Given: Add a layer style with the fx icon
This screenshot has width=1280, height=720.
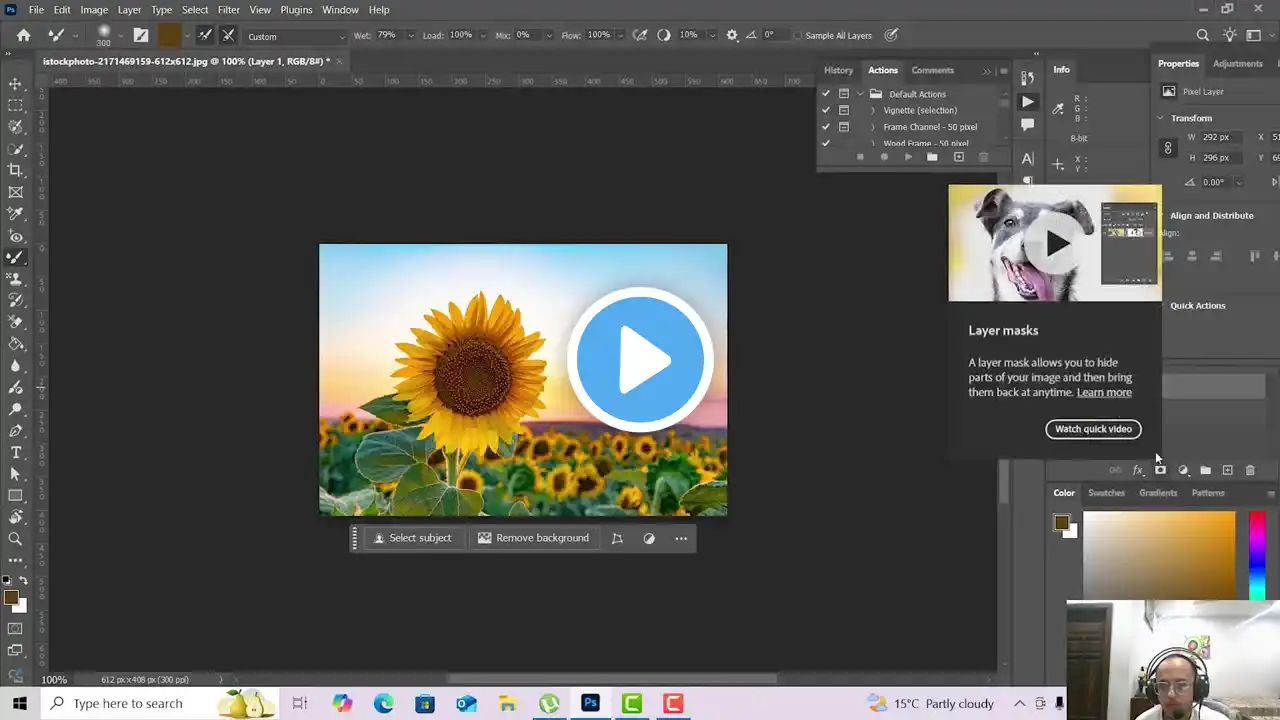Looking at the screenshot, I should pyautogui.click(x=1138, y=470).
